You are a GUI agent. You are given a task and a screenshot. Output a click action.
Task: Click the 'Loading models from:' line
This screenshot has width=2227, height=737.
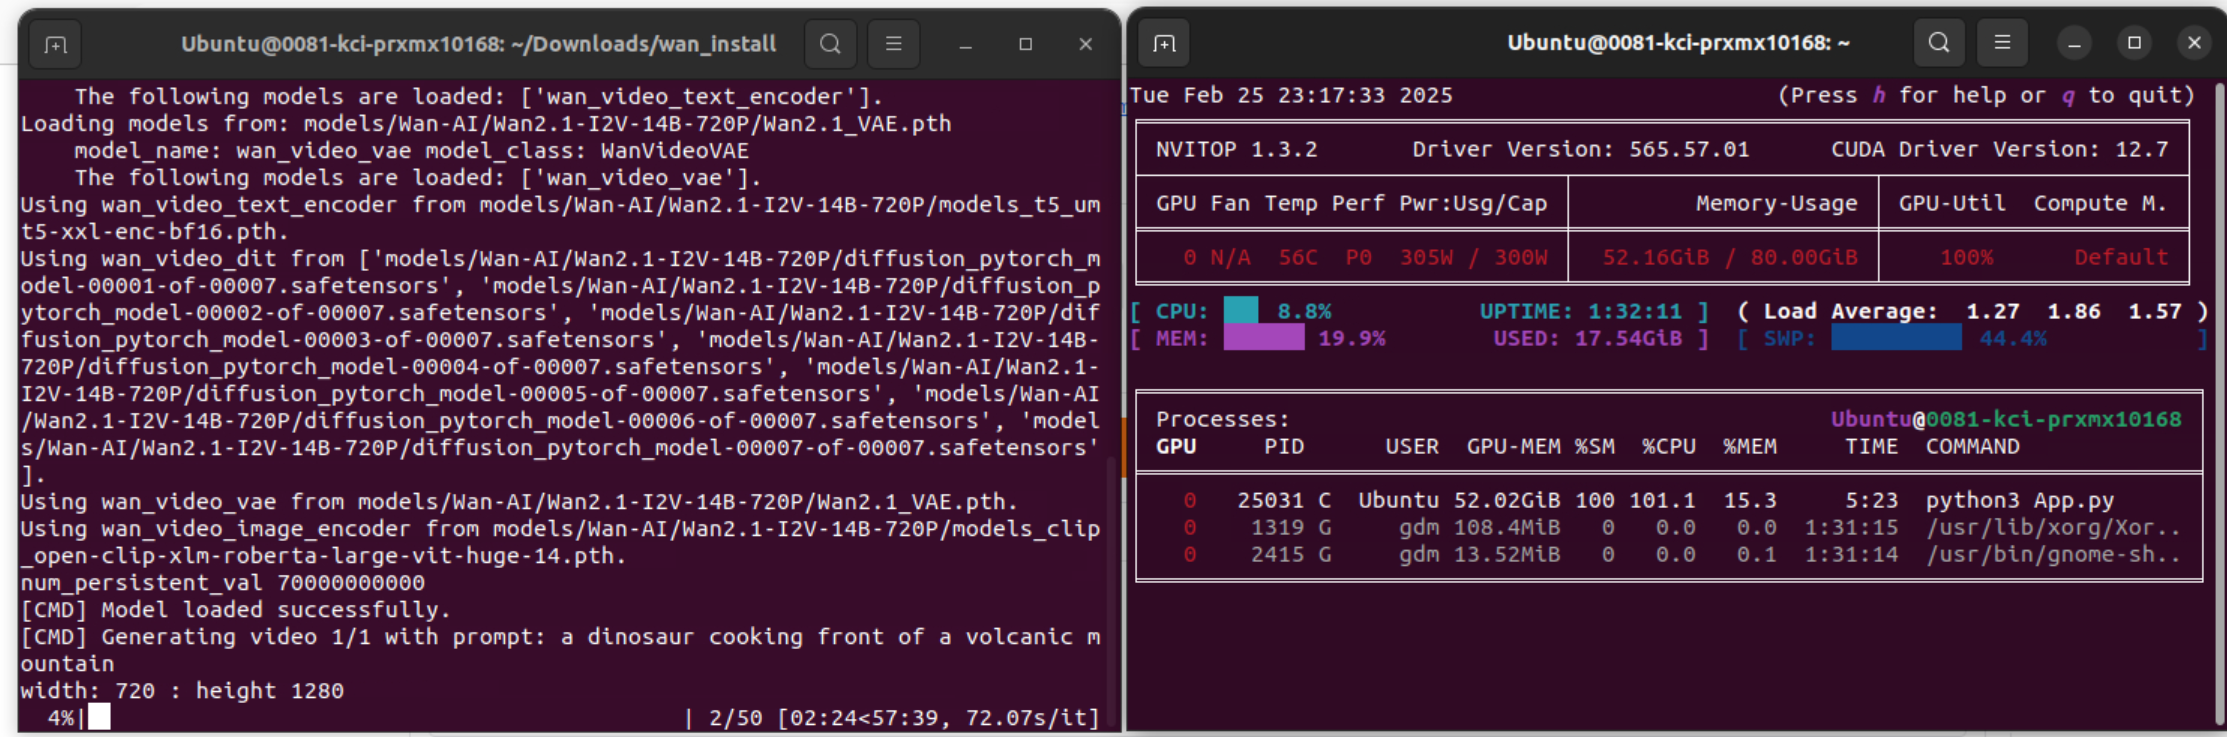click(486, 124)
